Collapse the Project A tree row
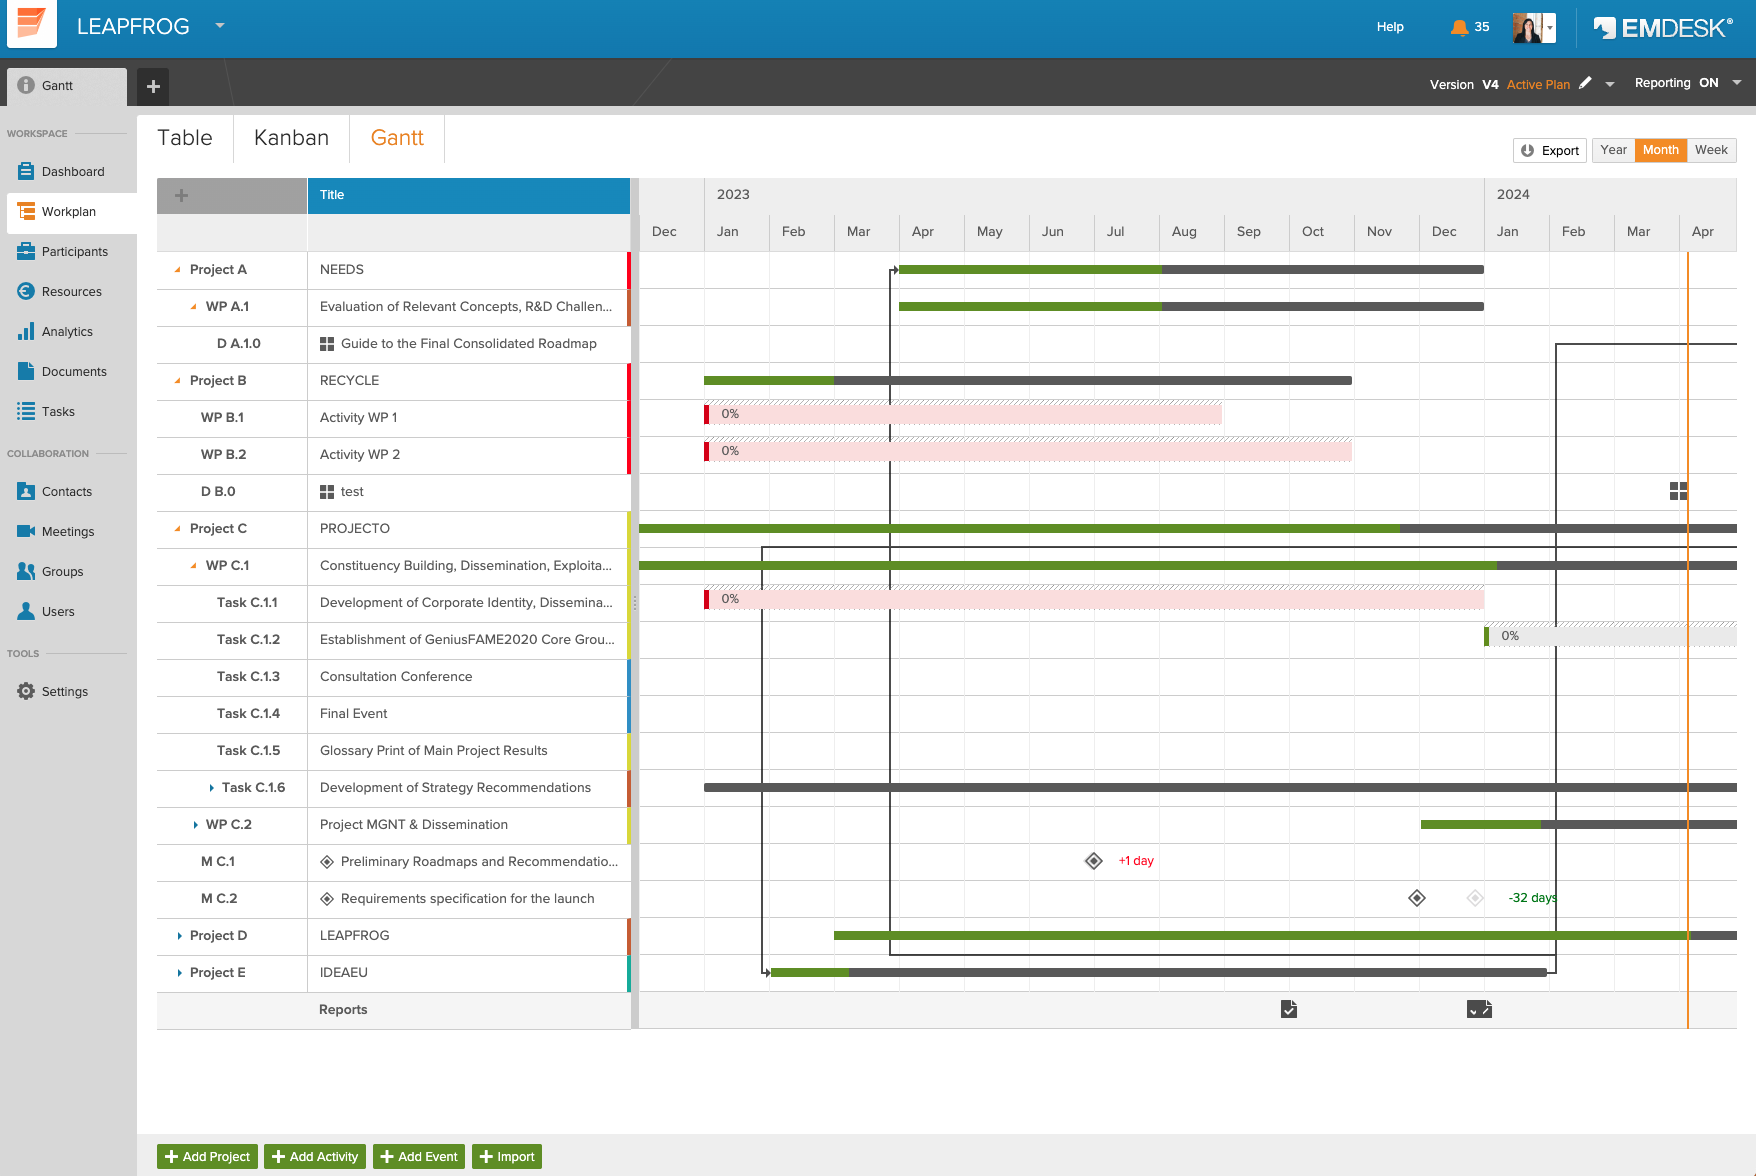This screenshot has width=1756, height=1176. (176, 269)
